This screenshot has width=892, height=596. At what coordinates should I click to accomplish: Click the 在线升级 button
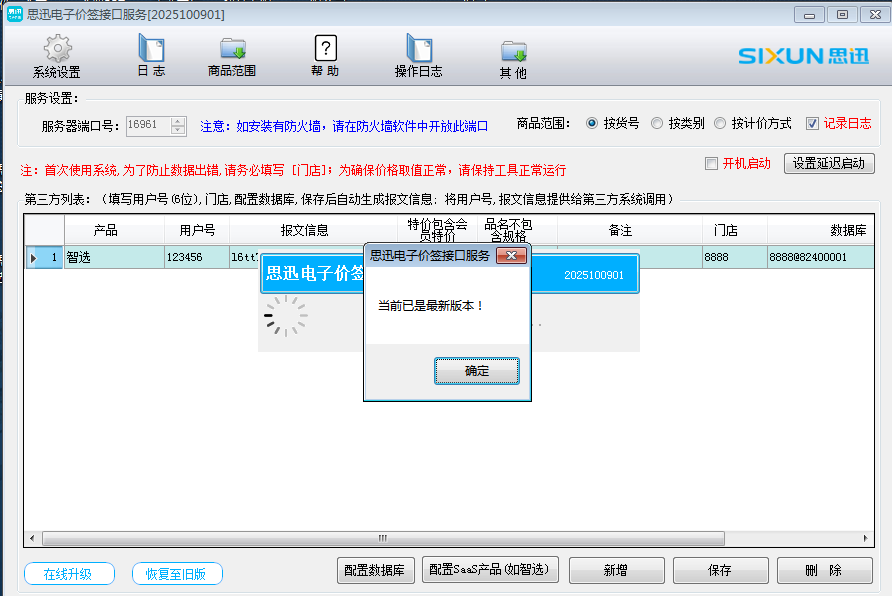point(68,574)
